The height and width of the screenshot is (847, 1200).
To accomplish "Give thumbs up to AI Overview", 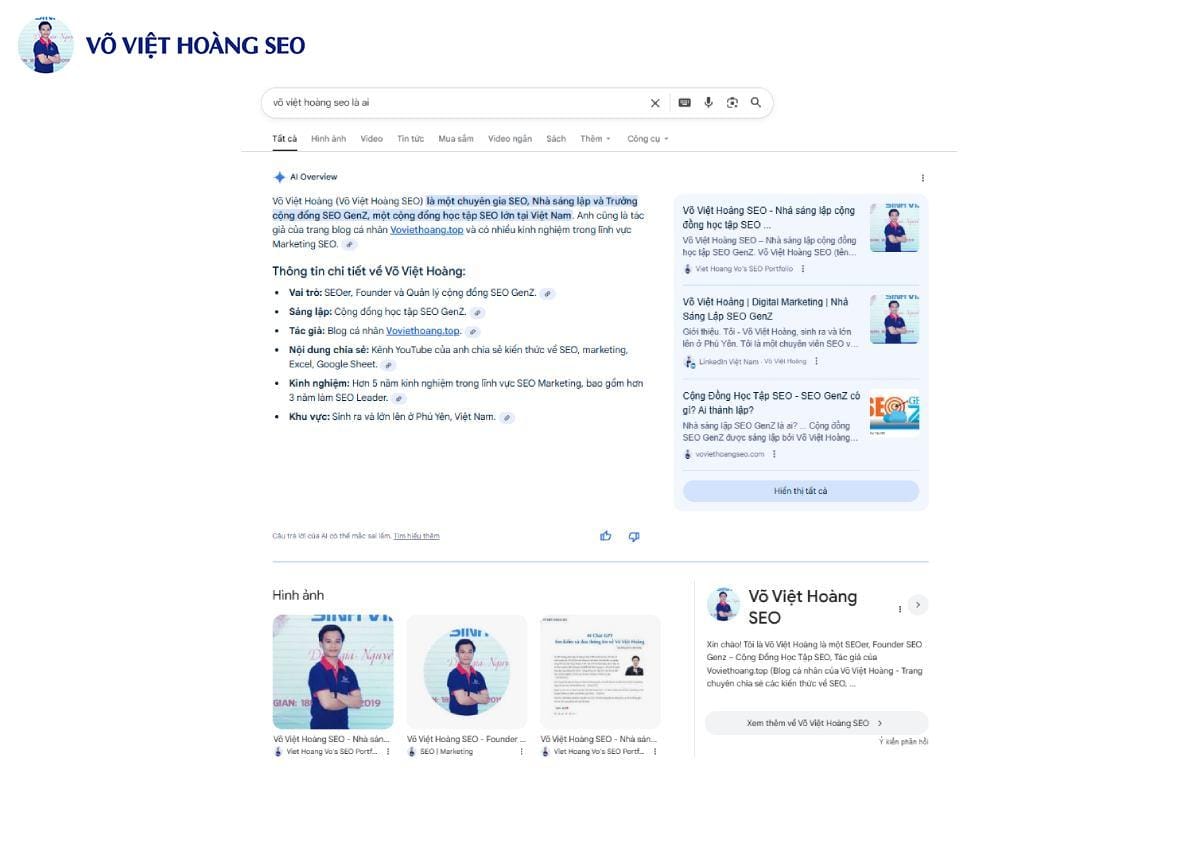I will point(605,536).
